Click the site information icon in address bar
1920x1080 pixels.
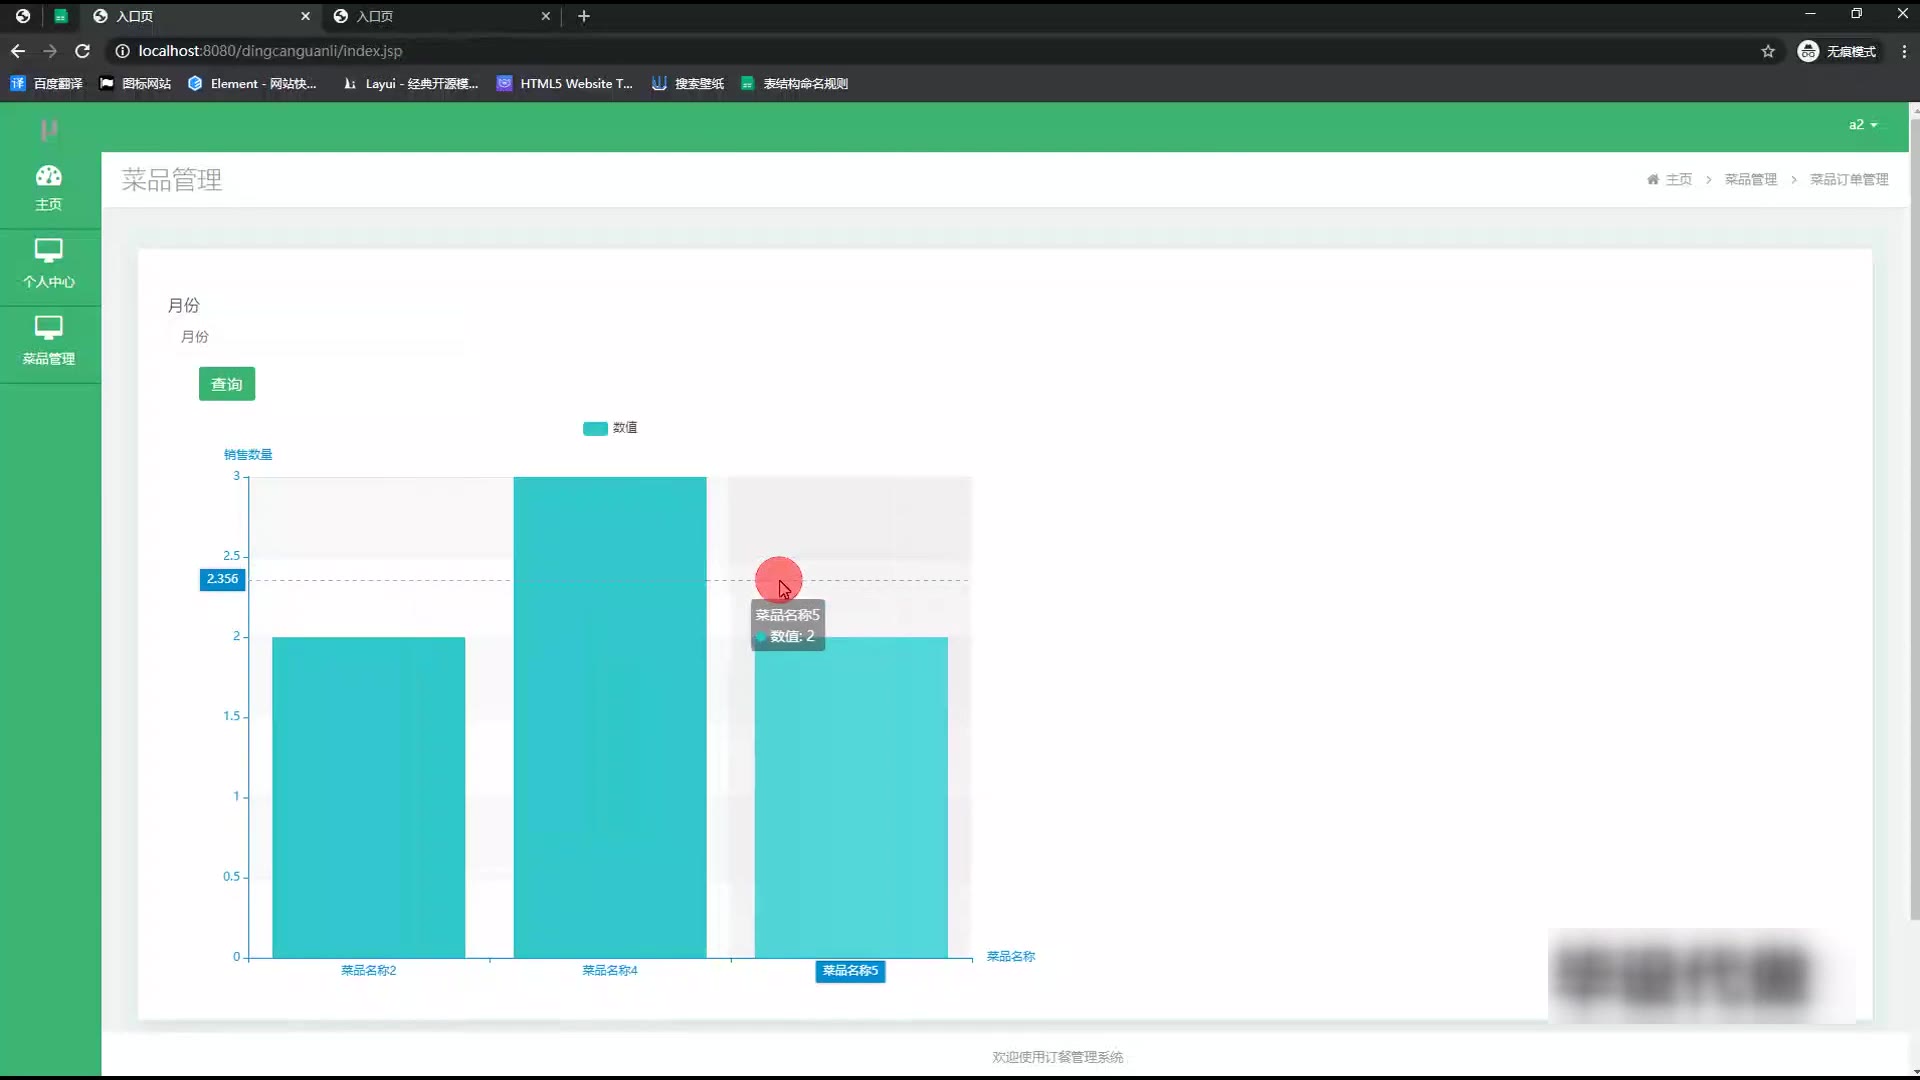click(122, 51)
